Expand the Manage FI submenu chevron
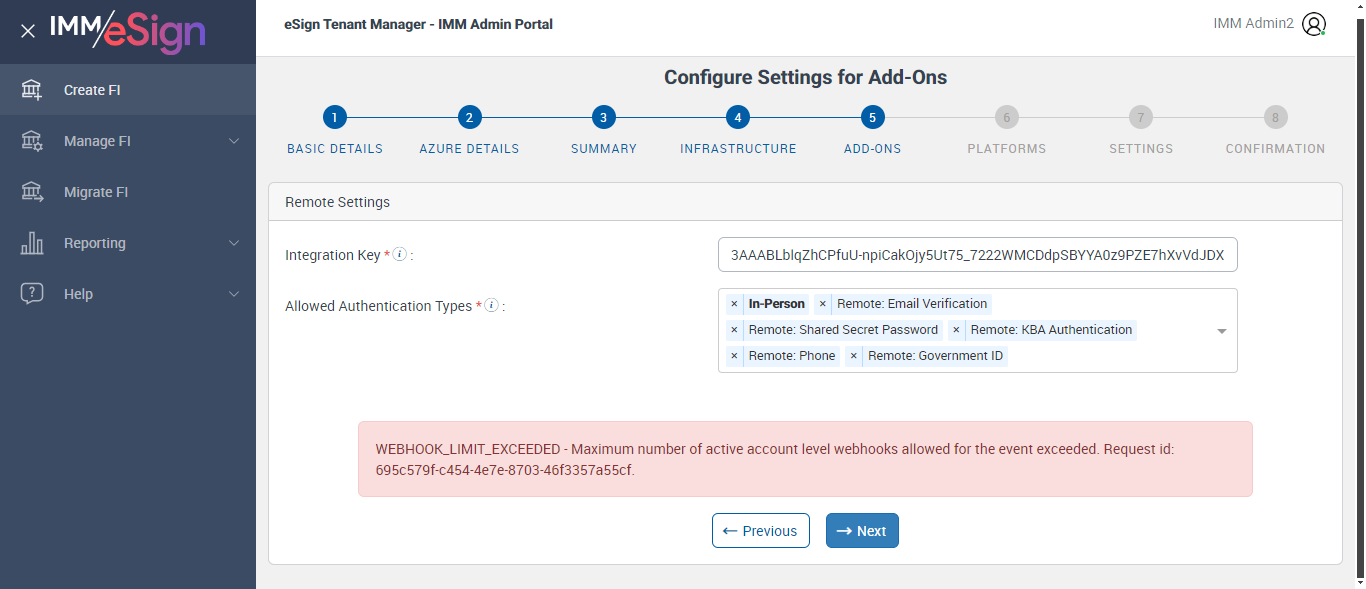 point(234,141)
